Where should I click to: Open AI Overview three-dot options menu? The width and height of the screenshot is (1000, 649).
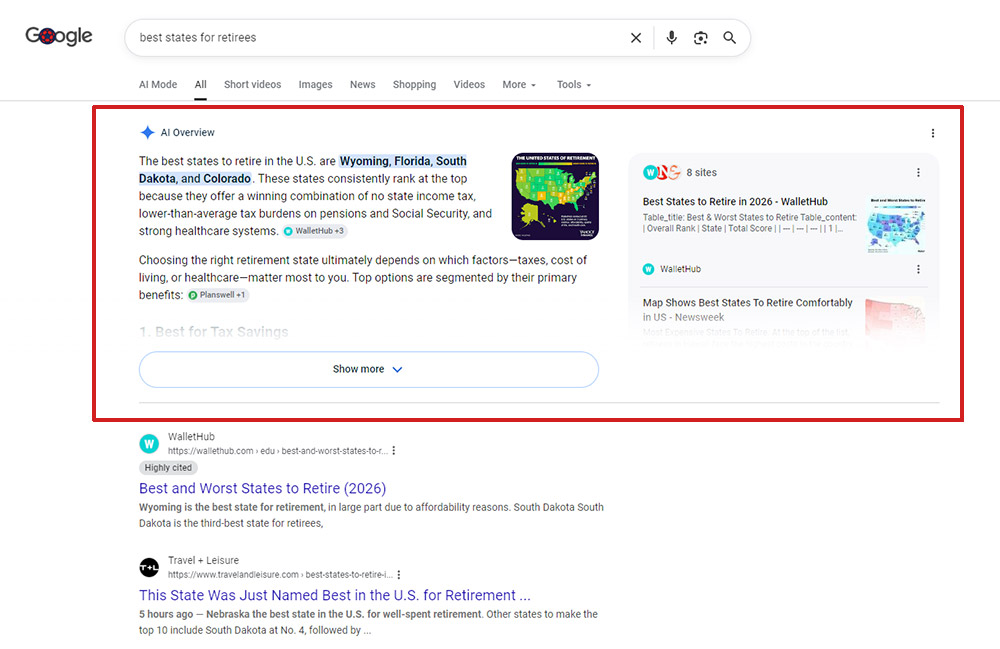click(932, 133)
